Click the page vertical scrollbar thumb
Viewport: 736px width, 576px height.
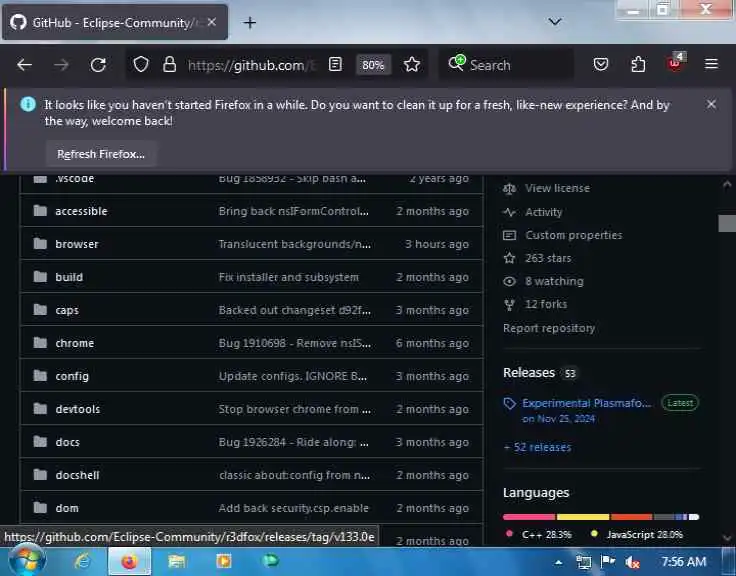727,223
